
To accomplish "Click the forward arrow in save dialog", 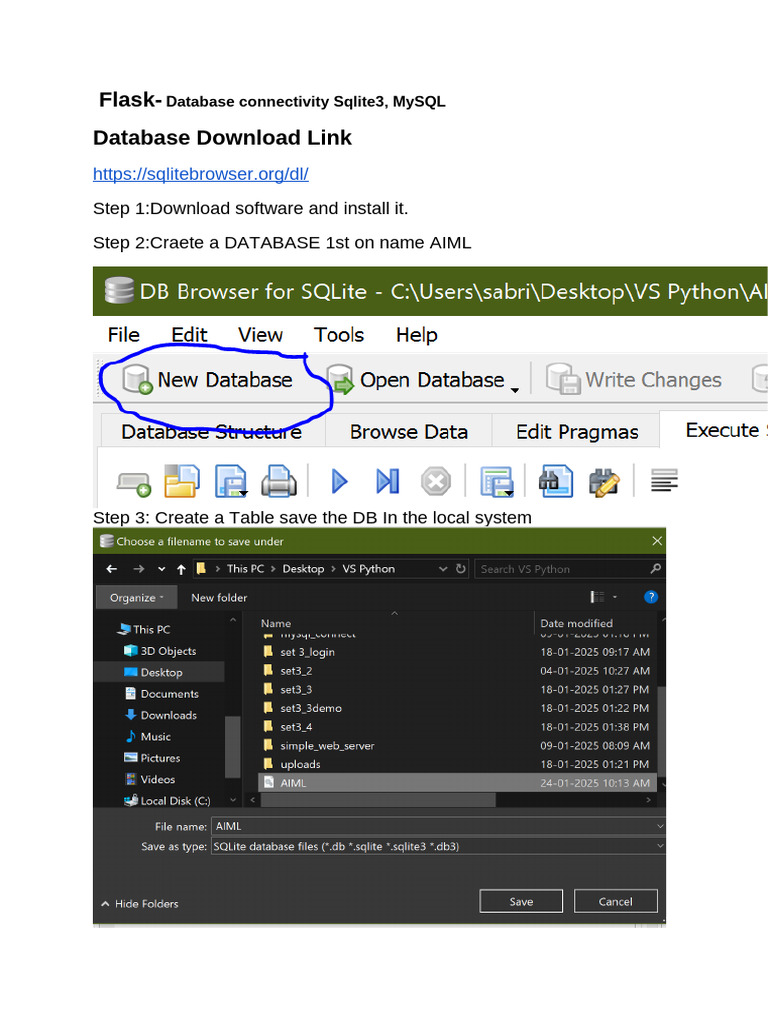I will coord(138,569).
